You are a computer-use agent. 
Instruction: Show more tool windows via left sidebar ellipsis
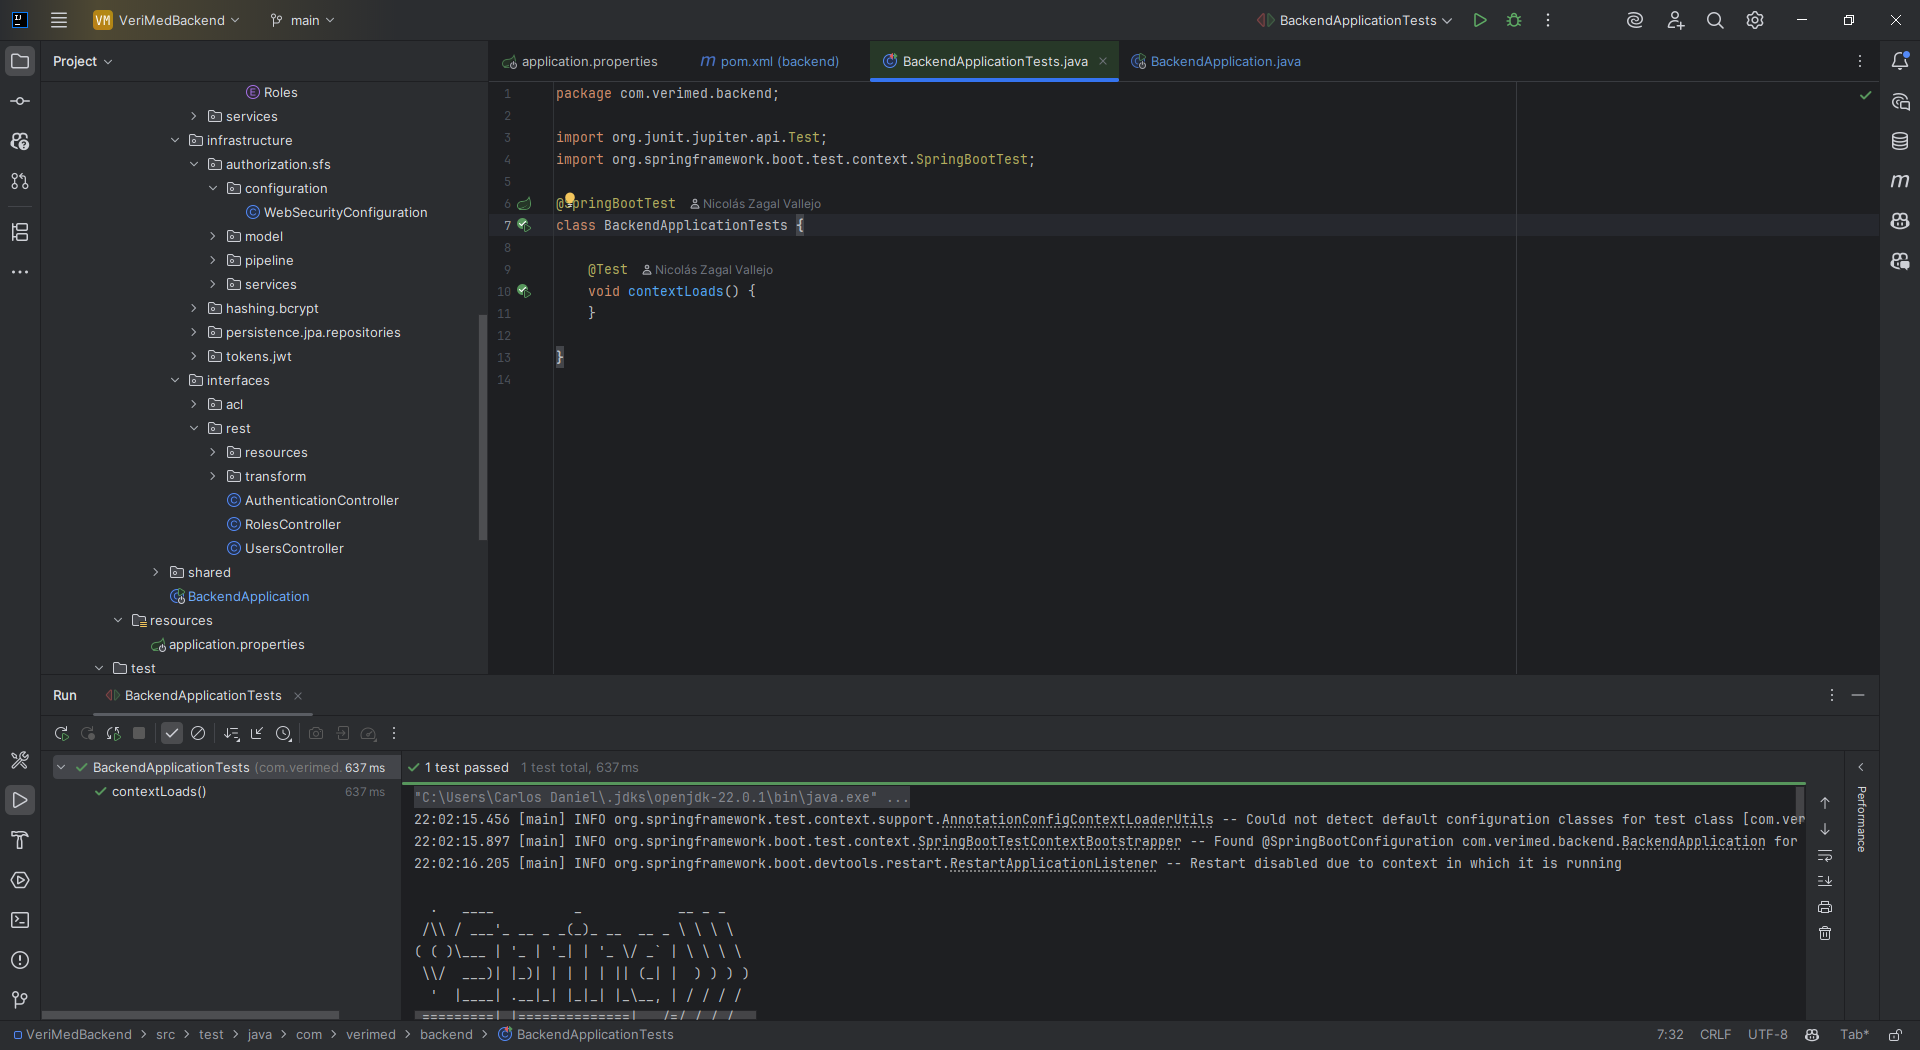(x=20, y=272)
